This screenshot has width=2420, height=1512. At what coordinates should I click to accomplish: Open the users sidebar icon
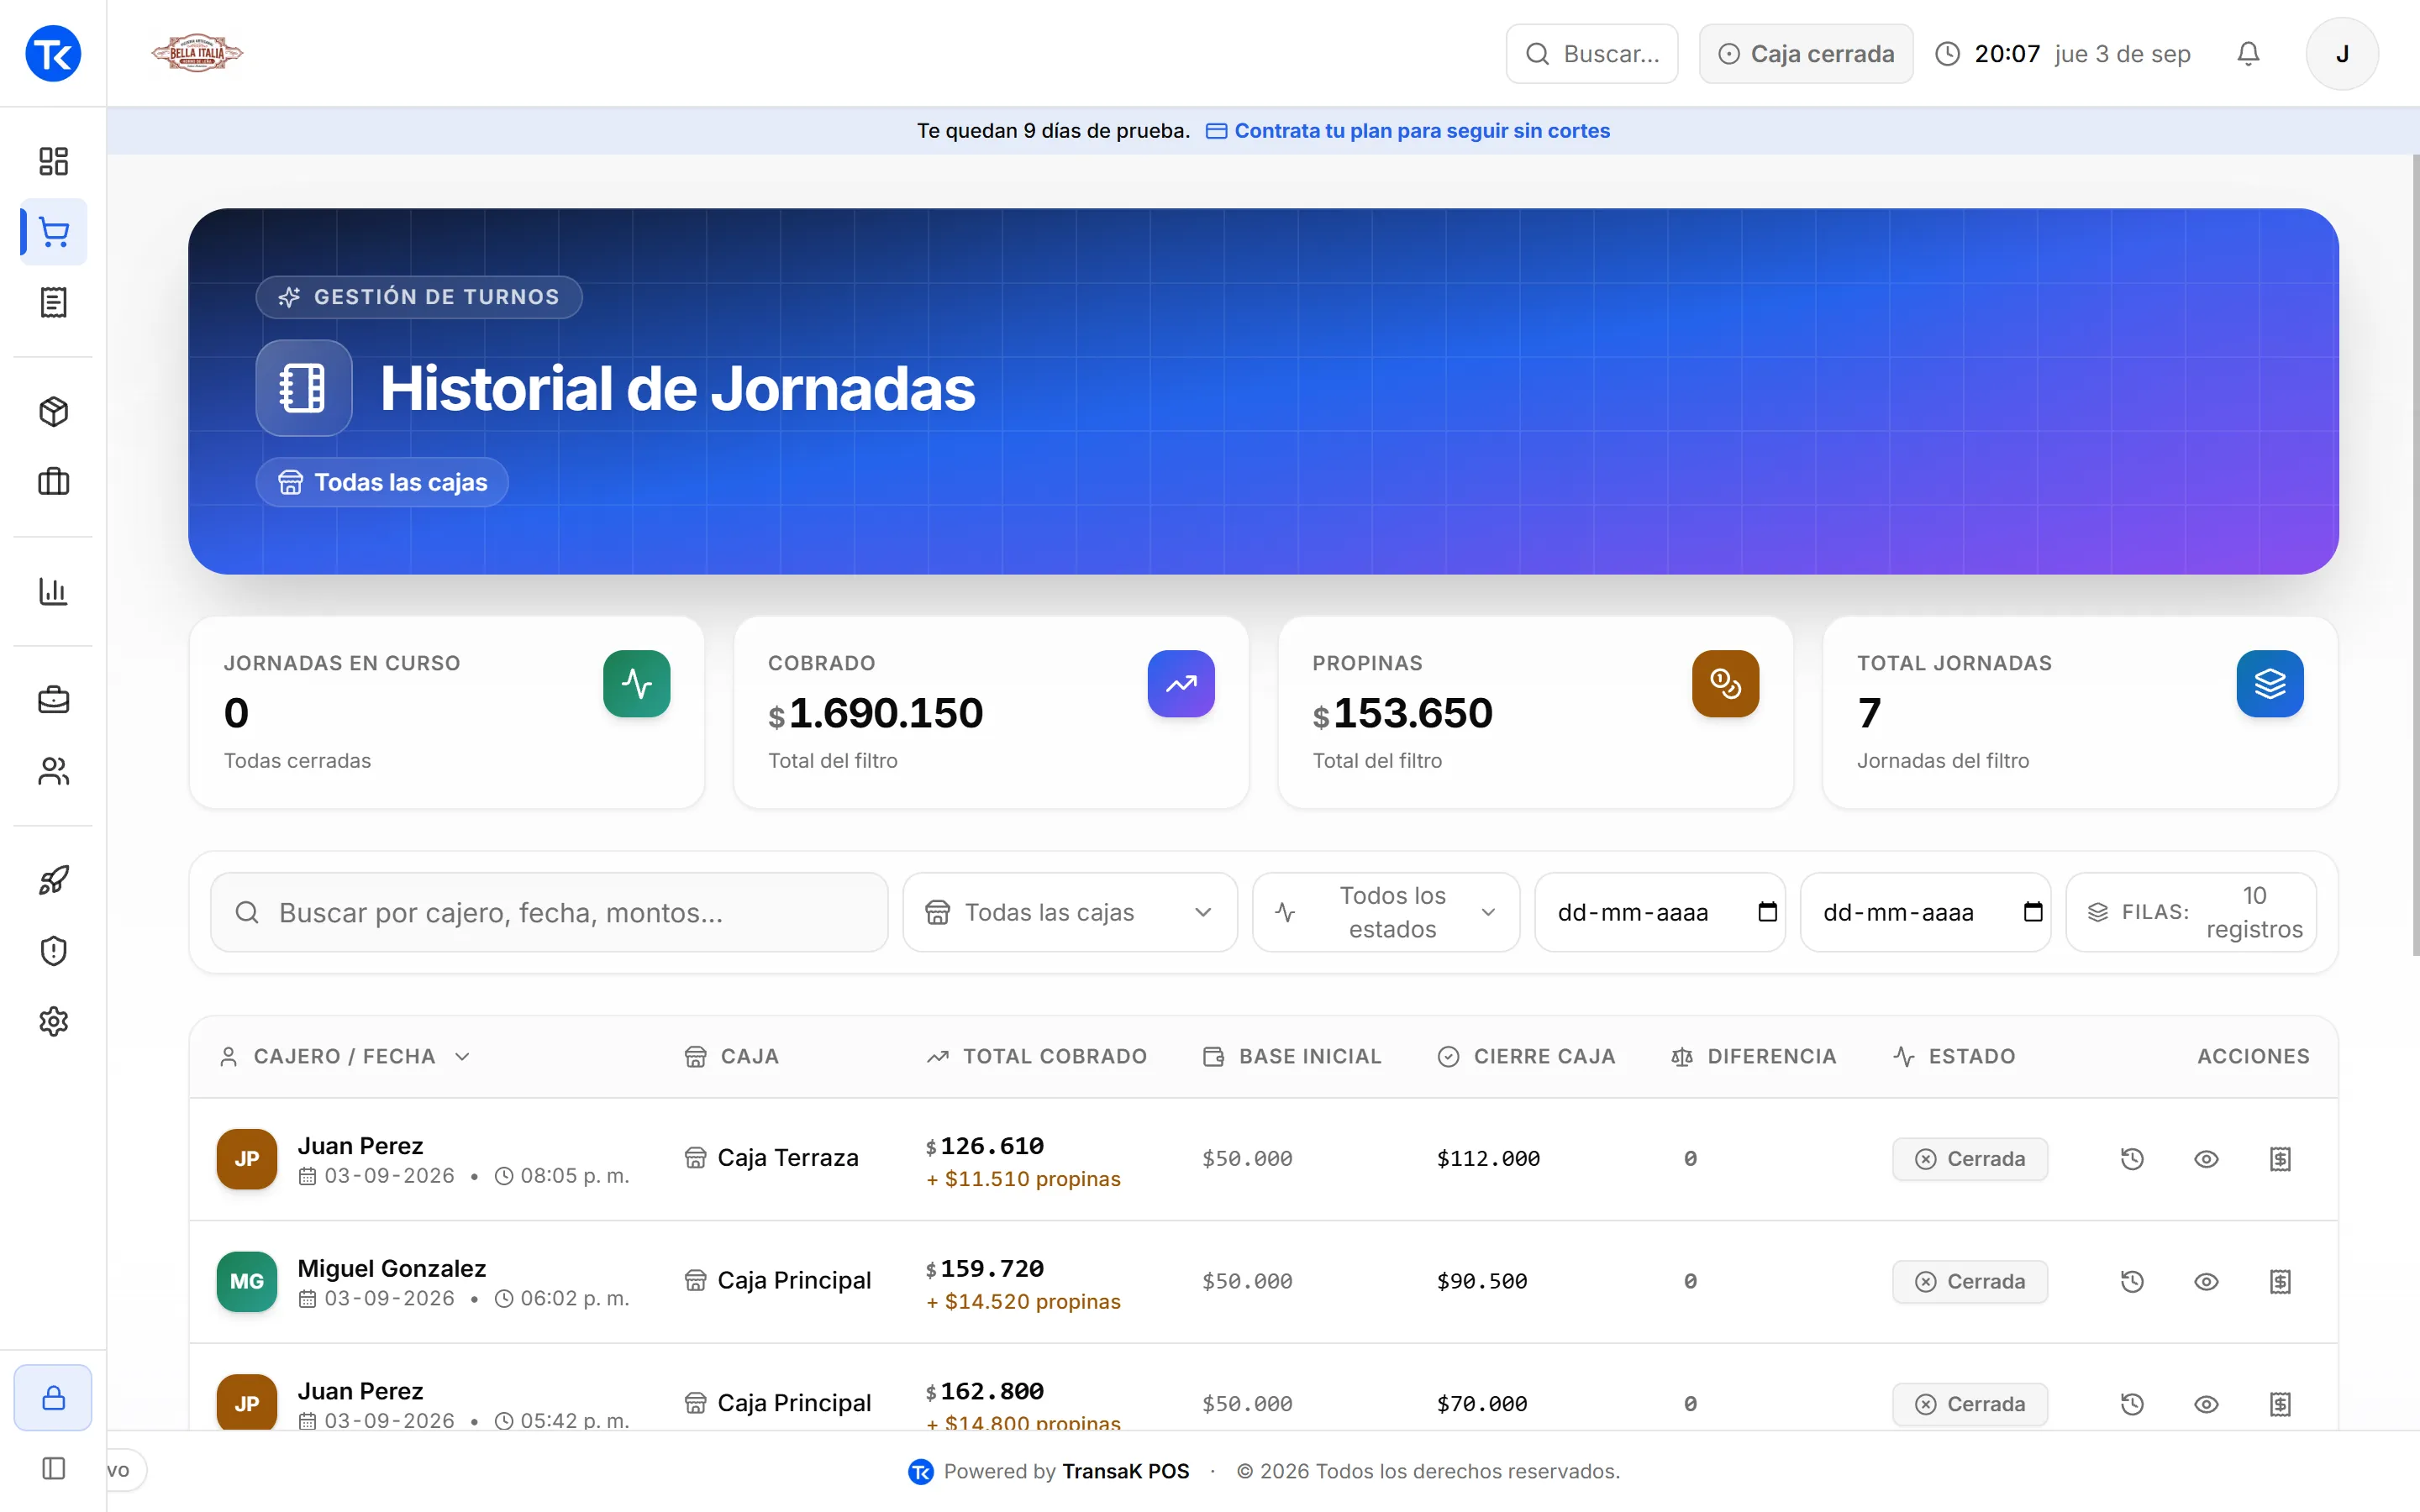53,771
